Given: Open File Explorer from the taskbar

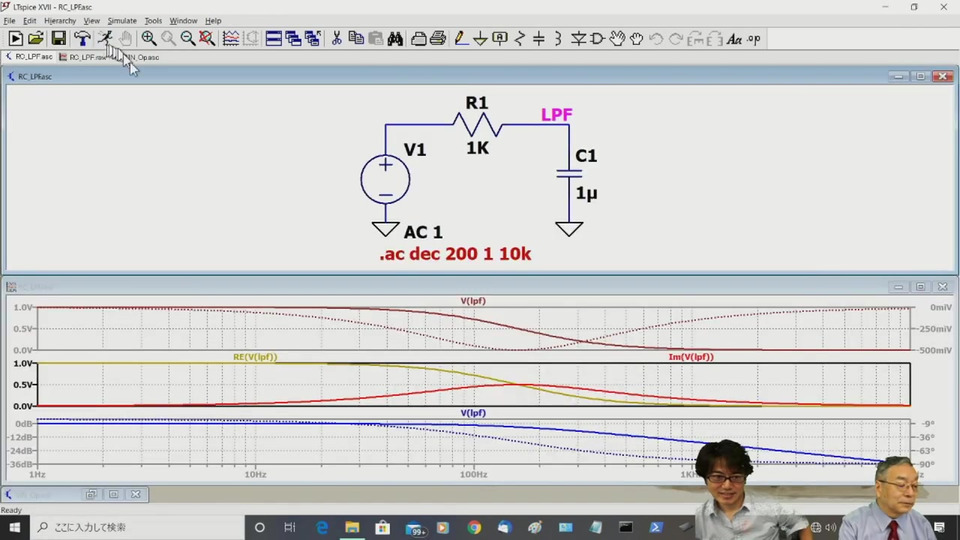Looking at the screenshot, I should click(x=352, y=527).
